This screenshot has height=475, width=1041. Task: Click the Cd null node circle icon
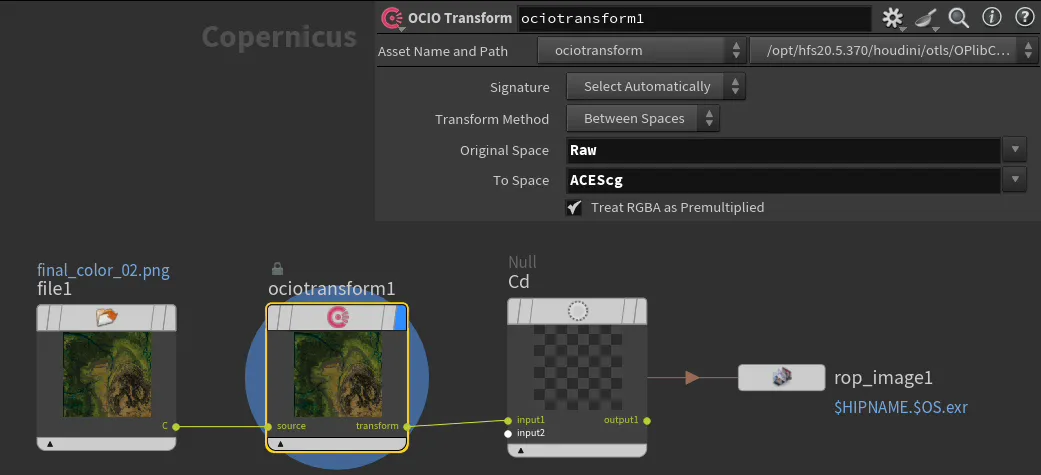pyautogui.click(x=578, y=312)
